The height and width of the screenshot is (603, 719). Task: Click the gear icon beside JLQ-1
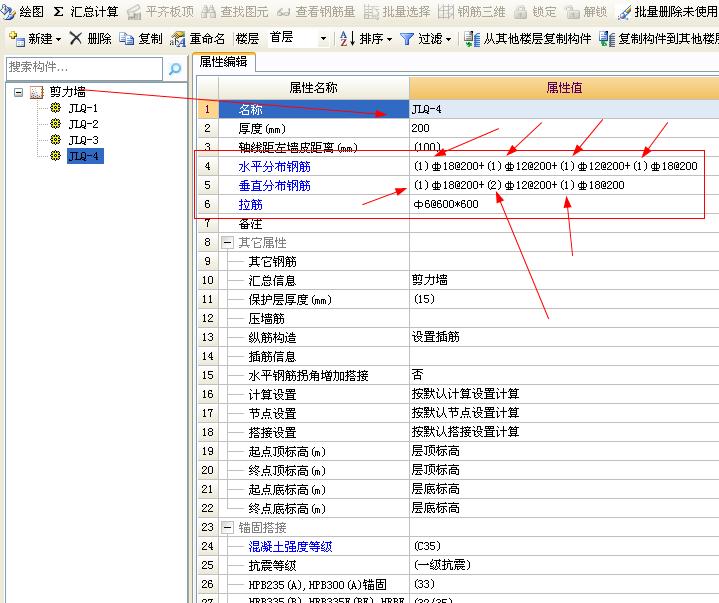click(55, 108)
